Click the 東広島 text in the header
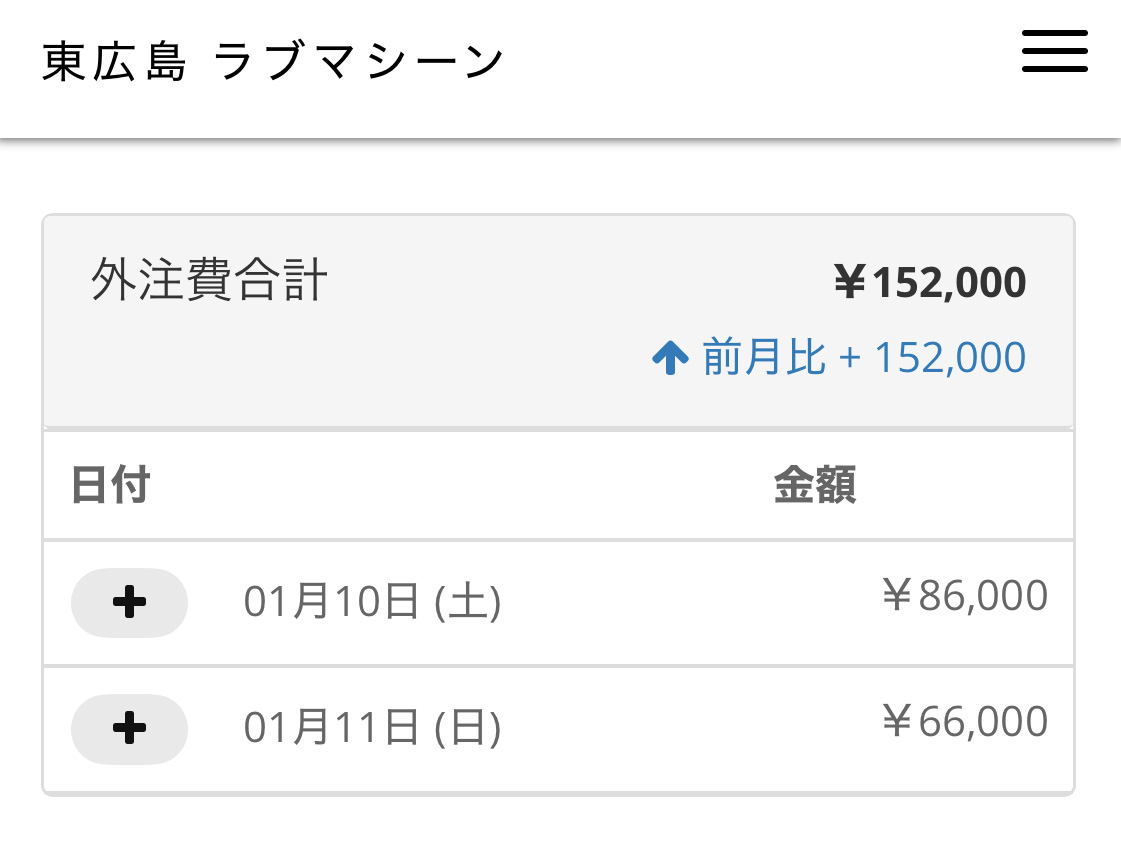The width and height of the screenshot is (1121, 851). tap(115, 63)
